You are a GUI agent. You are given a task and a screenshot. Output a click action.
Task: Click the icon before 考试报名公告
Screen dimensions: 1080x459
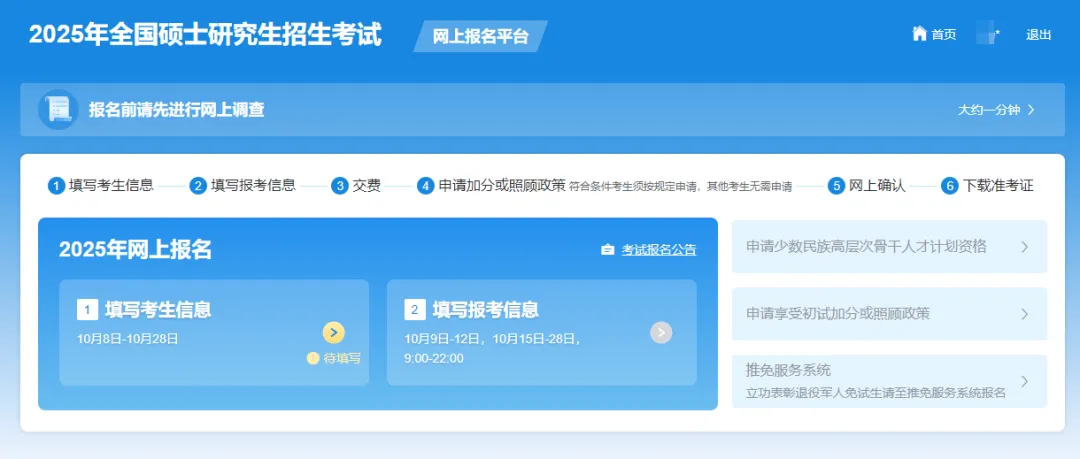[x=608, y=249]
